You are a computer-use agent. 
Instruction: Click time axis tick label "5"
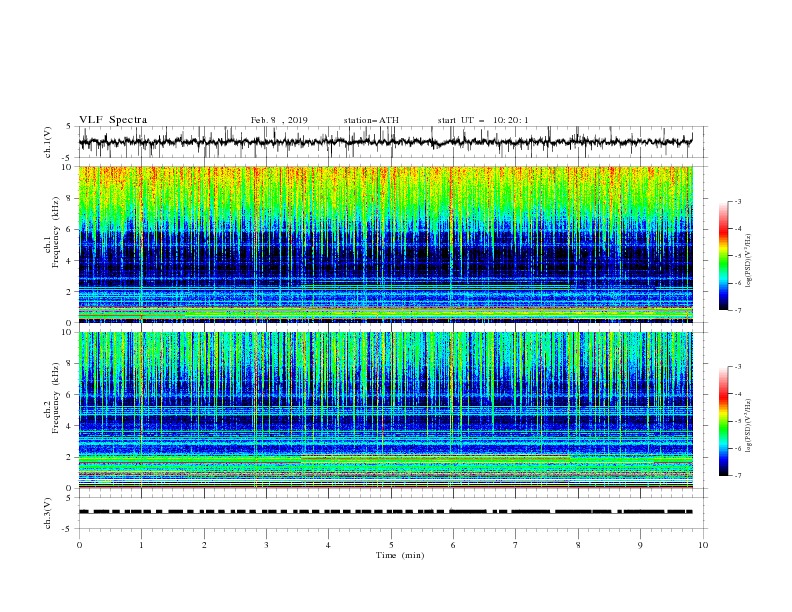point(391,545)
